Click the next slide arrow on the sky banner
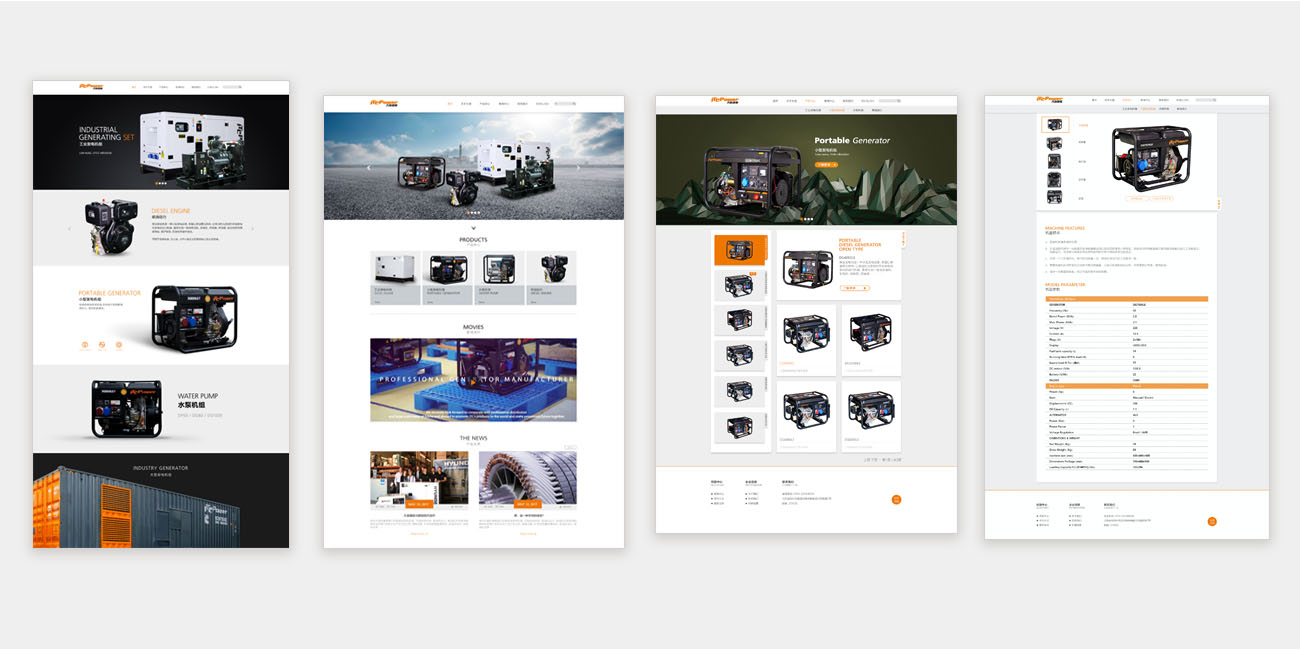The image size is (1300, 650). [x=579, y=168]
